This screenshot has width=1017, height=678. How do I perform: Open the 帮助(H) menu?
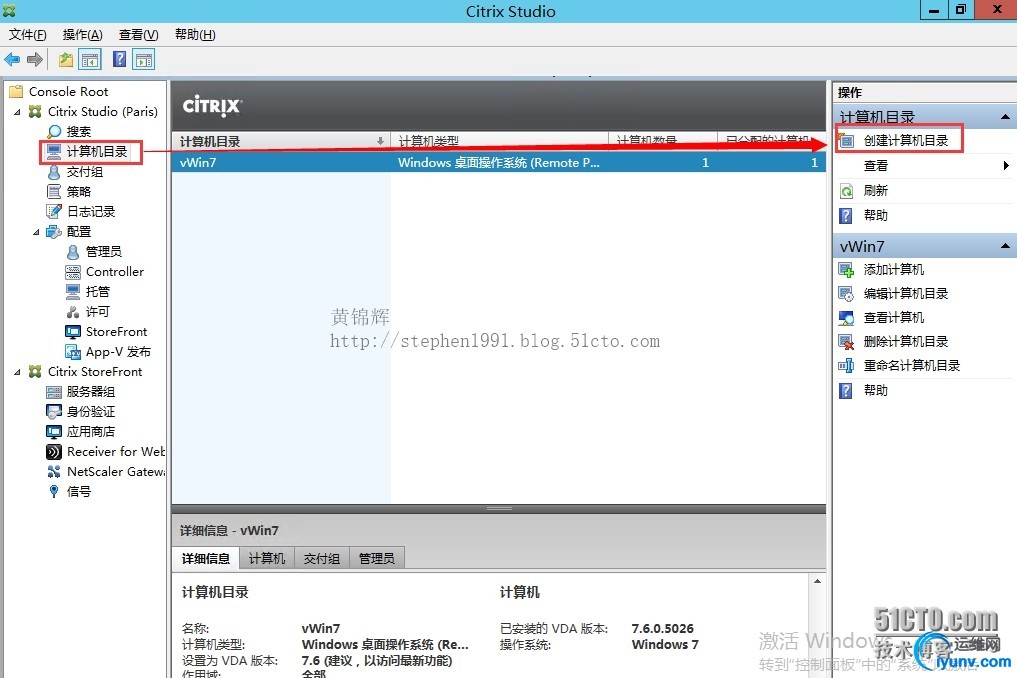195,34
